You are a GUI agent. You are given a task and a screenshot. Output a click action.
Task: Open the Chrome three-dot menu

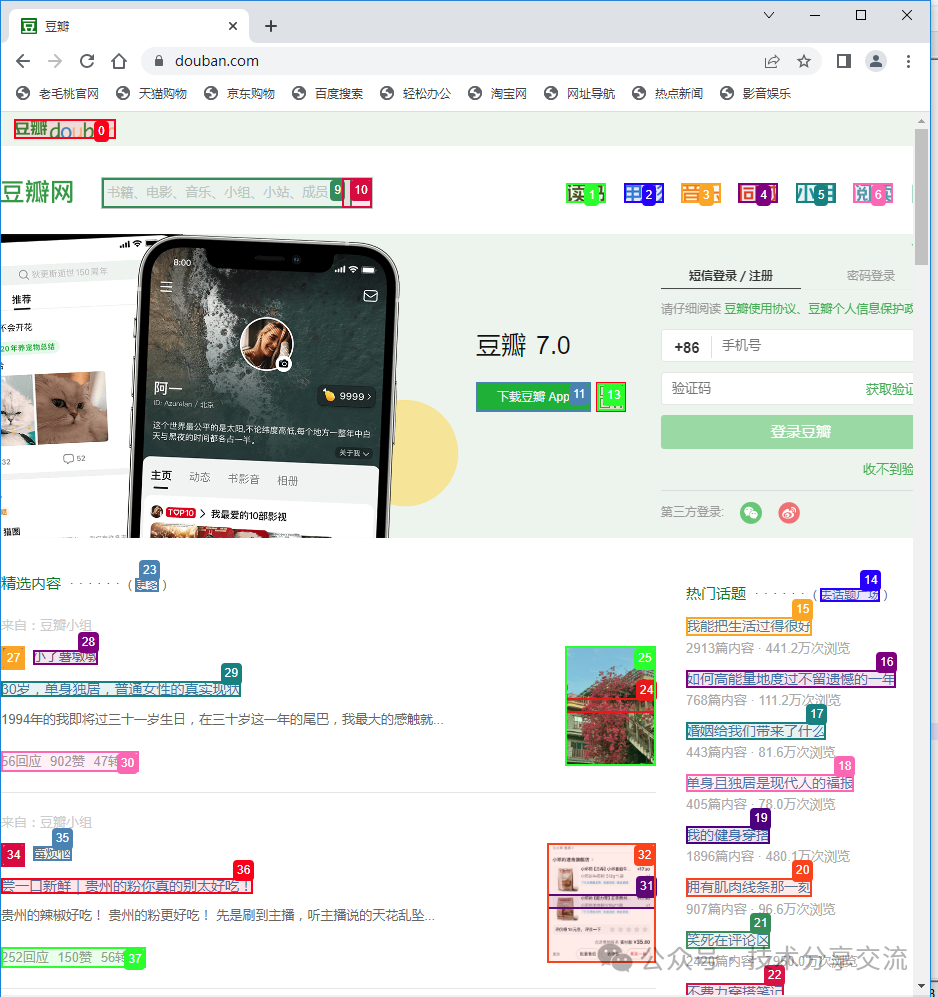(x=908, y=61)
